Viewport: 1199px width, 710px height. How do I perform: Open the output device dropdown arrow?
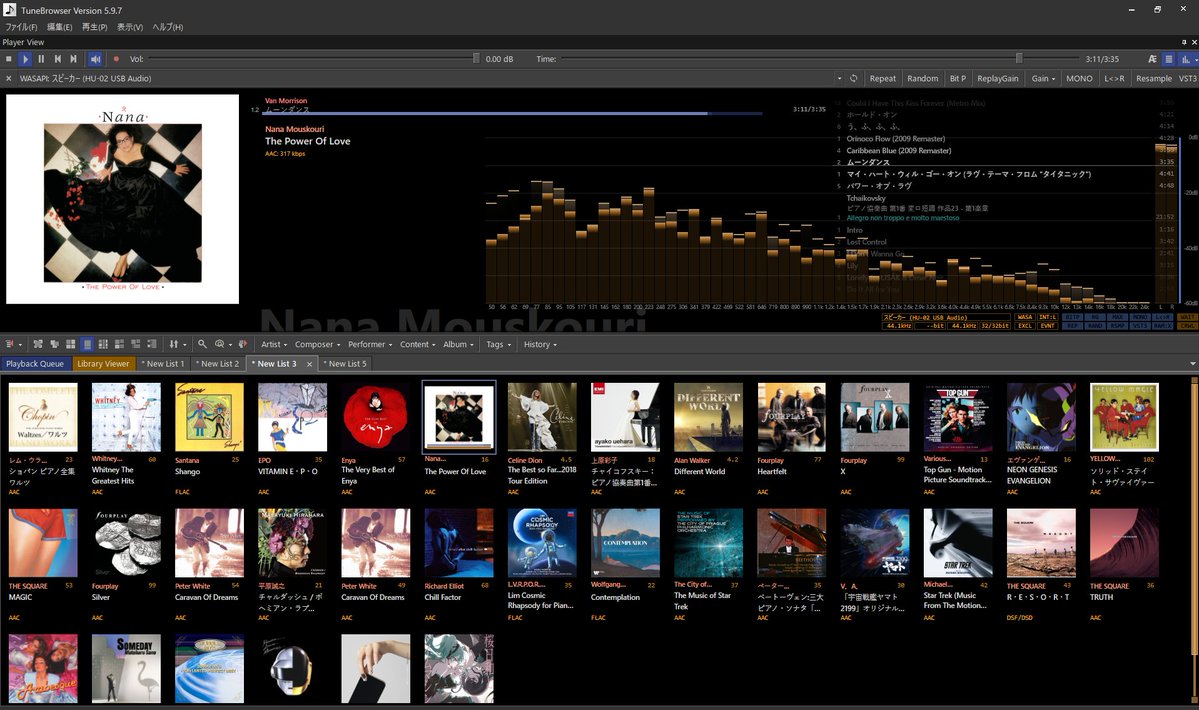(x=839, y=79)
